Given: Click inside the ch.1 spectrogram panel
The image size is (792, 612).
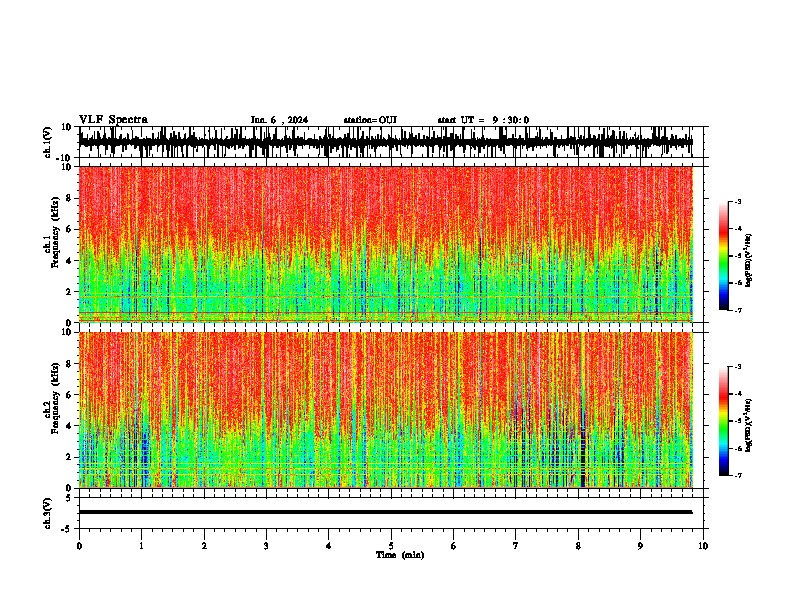Looking at the screenshot, I should coord(386,244).
